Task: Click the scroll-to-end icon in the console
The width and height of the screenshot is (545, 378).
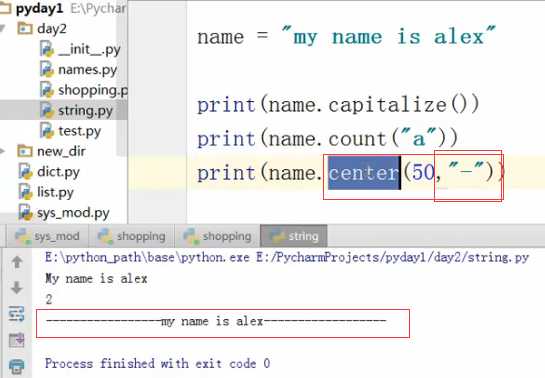Action: (x=17, y=340)
